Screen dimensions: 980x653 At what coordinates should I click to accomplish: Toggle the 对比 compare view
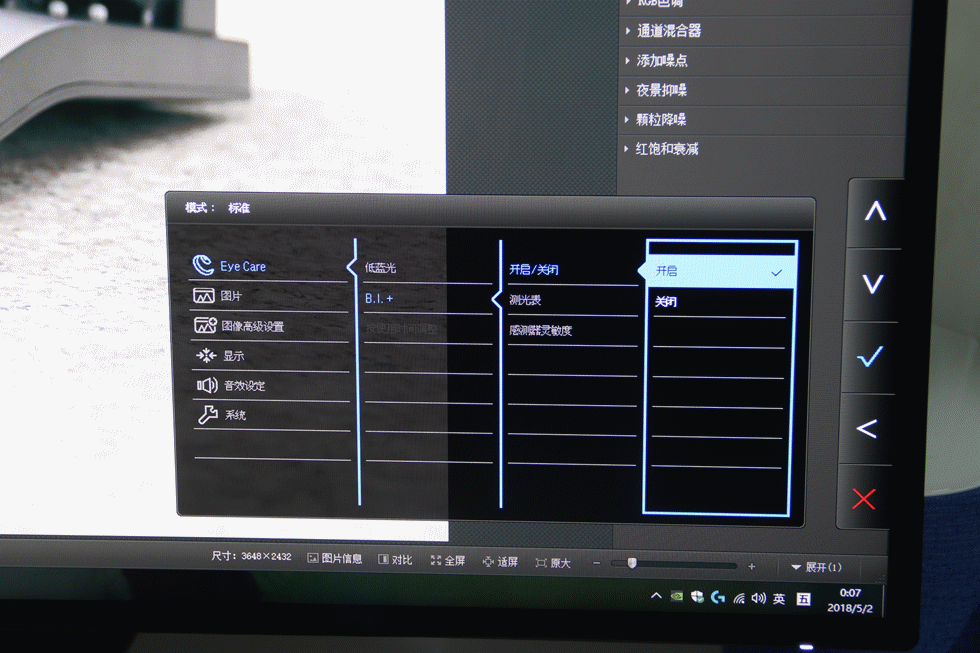pos(395,561)
